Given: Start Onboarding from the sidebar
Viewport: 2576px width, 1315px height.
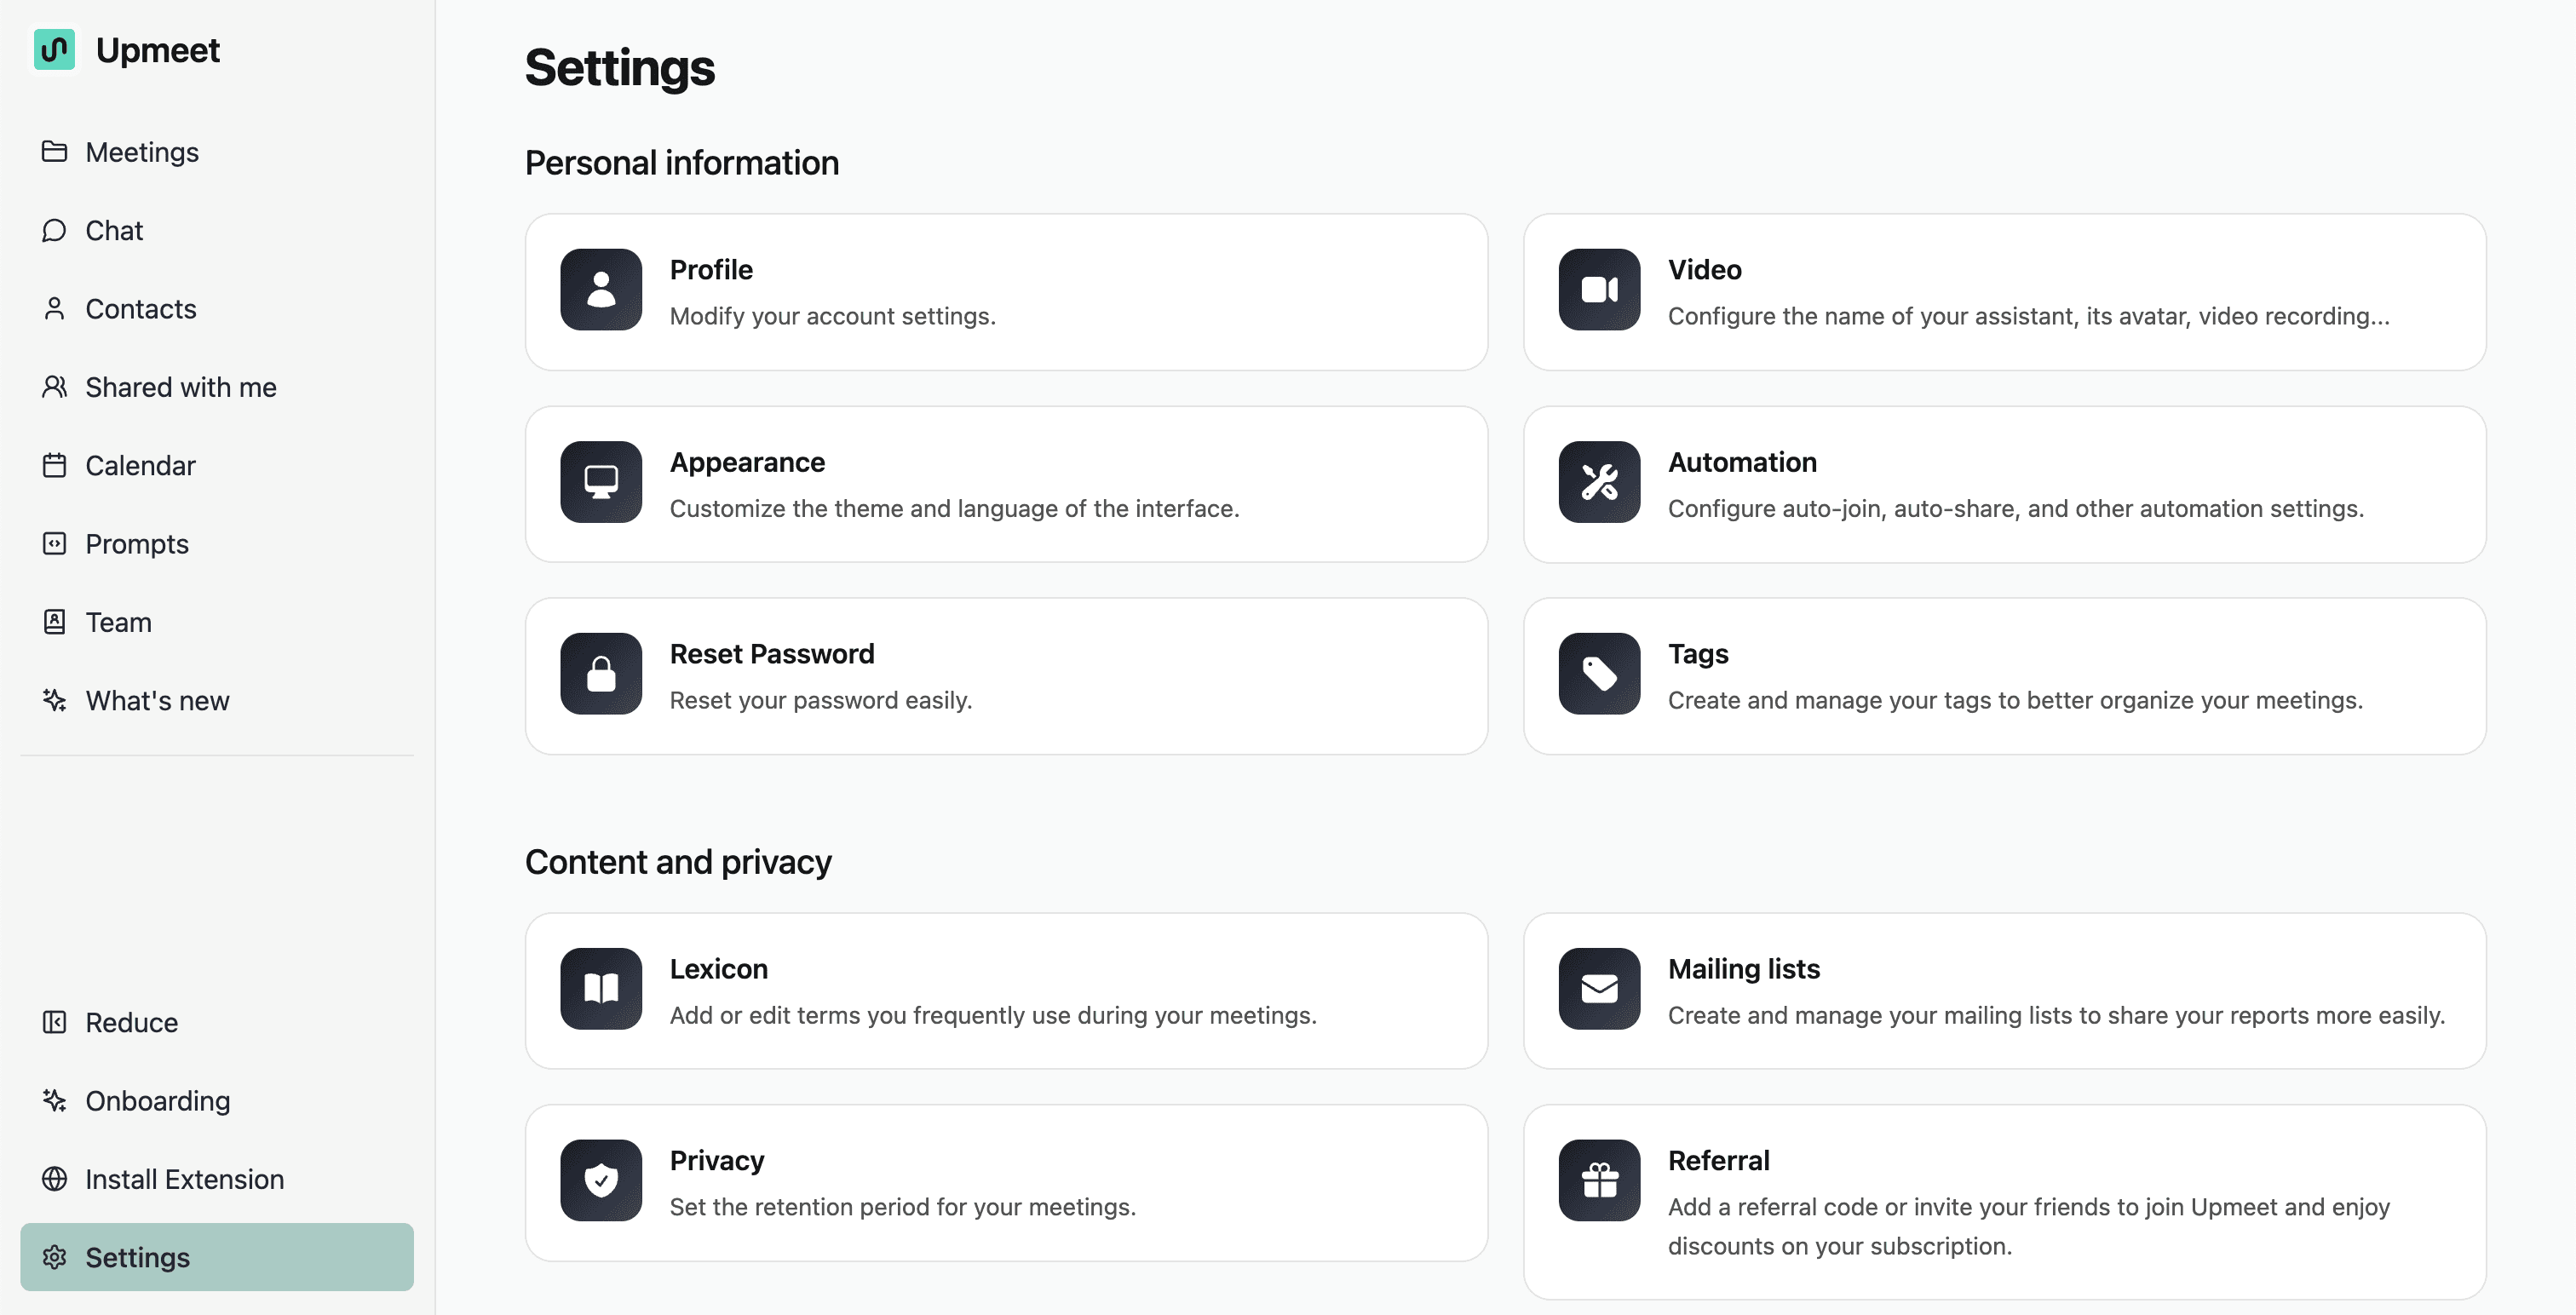Looking at the screenshot, I should click(x=157, y=1101).
